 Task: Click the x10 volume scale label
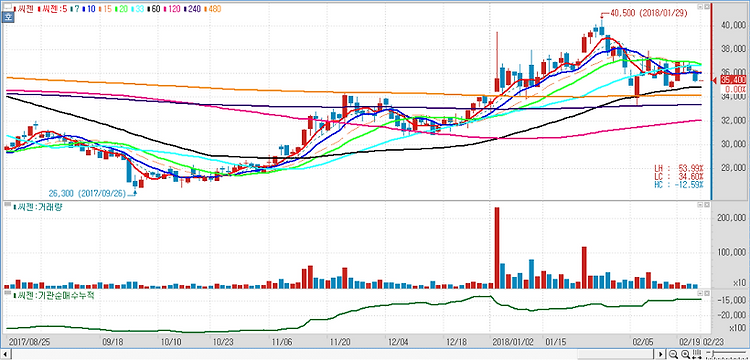(x=739, y=284)
